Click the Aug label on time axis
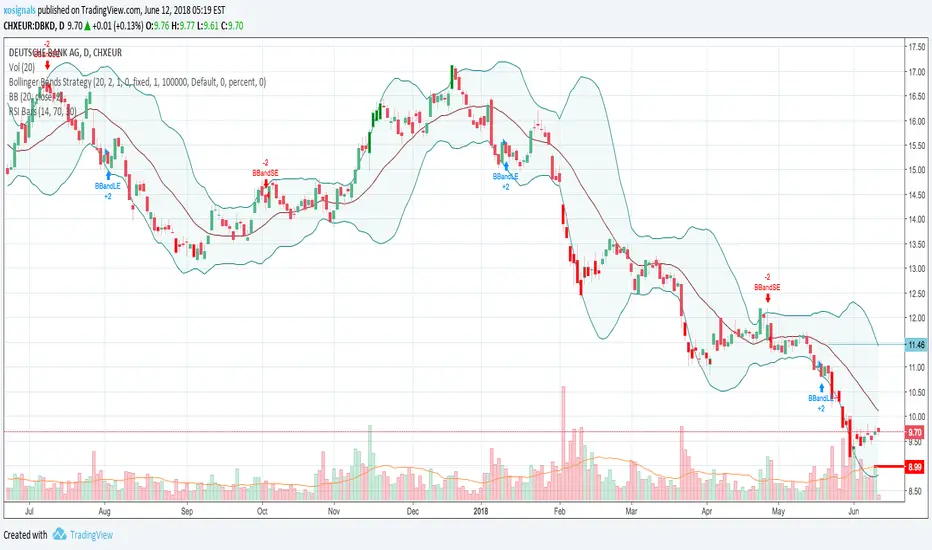The height and width of the screenshot is (550, 932). 104,511
